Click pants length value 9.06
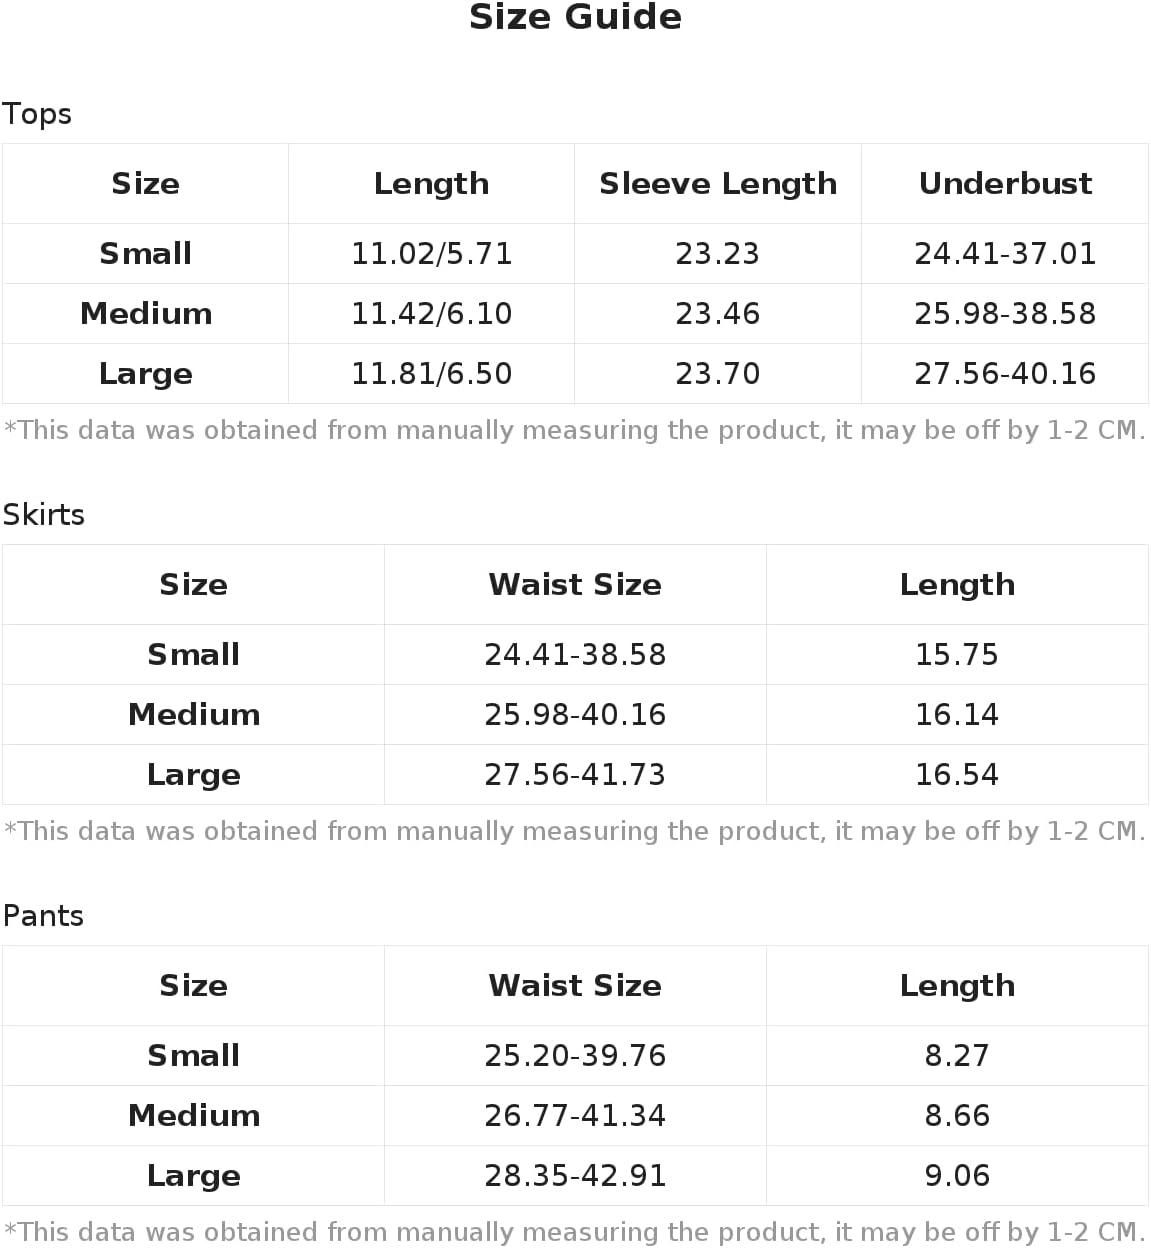Image resolution: width=1151 pixels, height=1248 pixels. (x=957, y=1176)
